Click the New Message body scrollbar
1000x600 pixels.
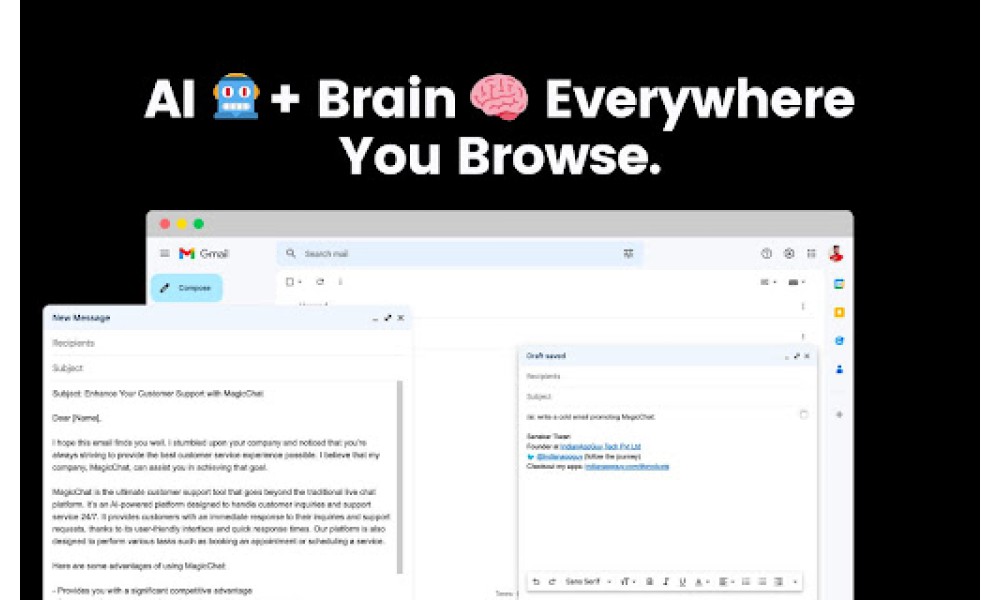click(x=400, y=477)
